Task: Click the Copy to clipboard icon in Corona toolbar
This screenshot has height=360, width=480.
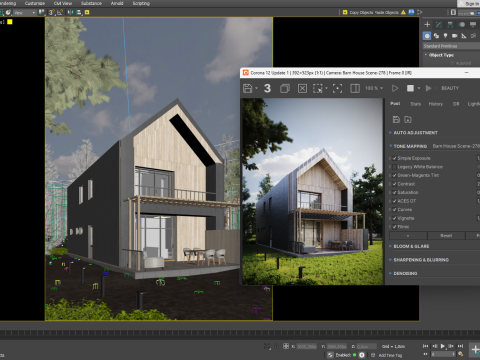Action: 285,88
